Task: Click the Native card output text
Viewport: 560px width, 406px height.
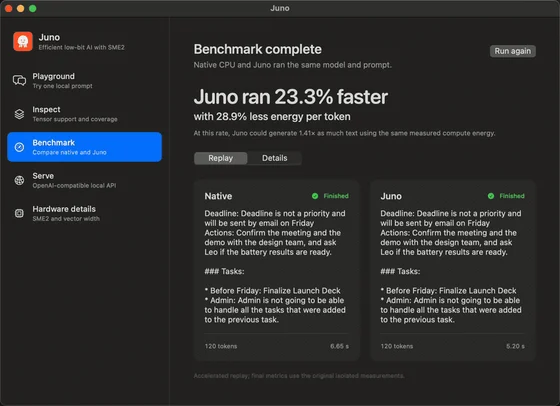Action: click(x=275, y=266)
